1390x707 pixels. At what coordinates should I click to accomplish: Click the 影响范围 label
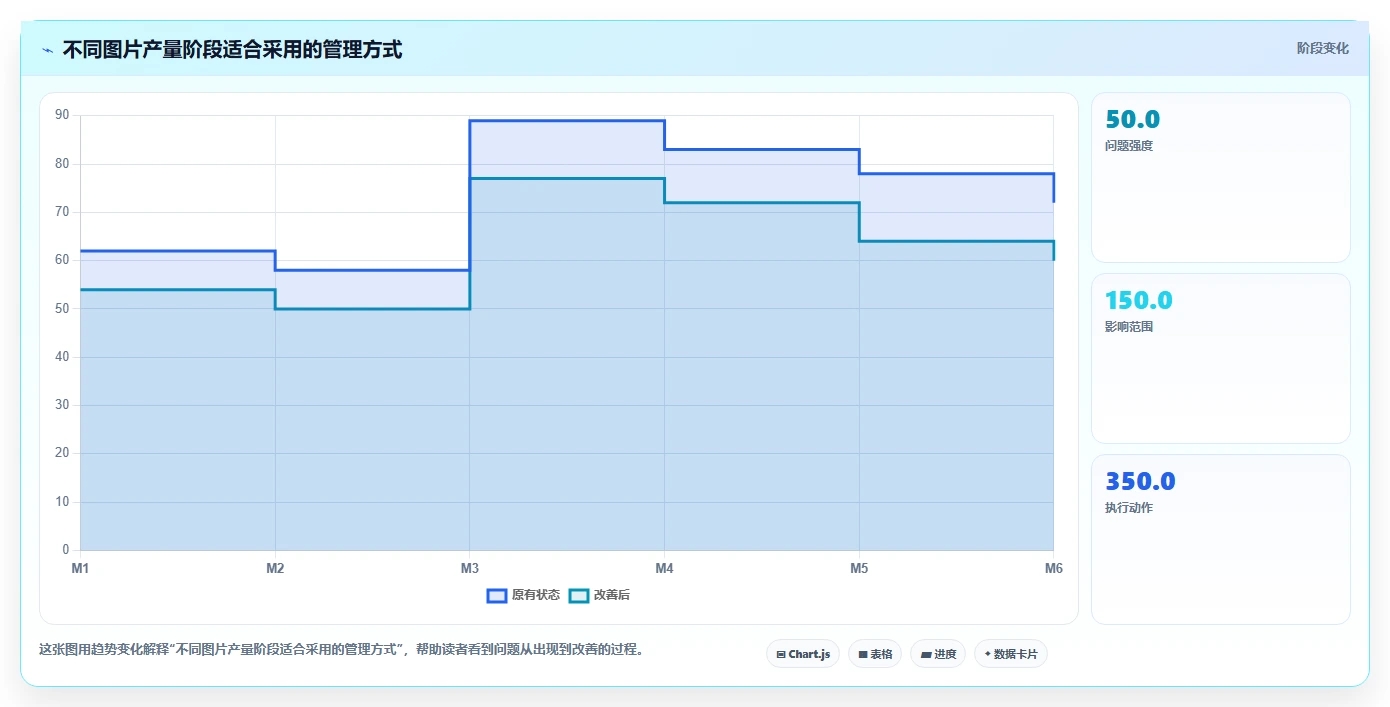(1129, 327)
